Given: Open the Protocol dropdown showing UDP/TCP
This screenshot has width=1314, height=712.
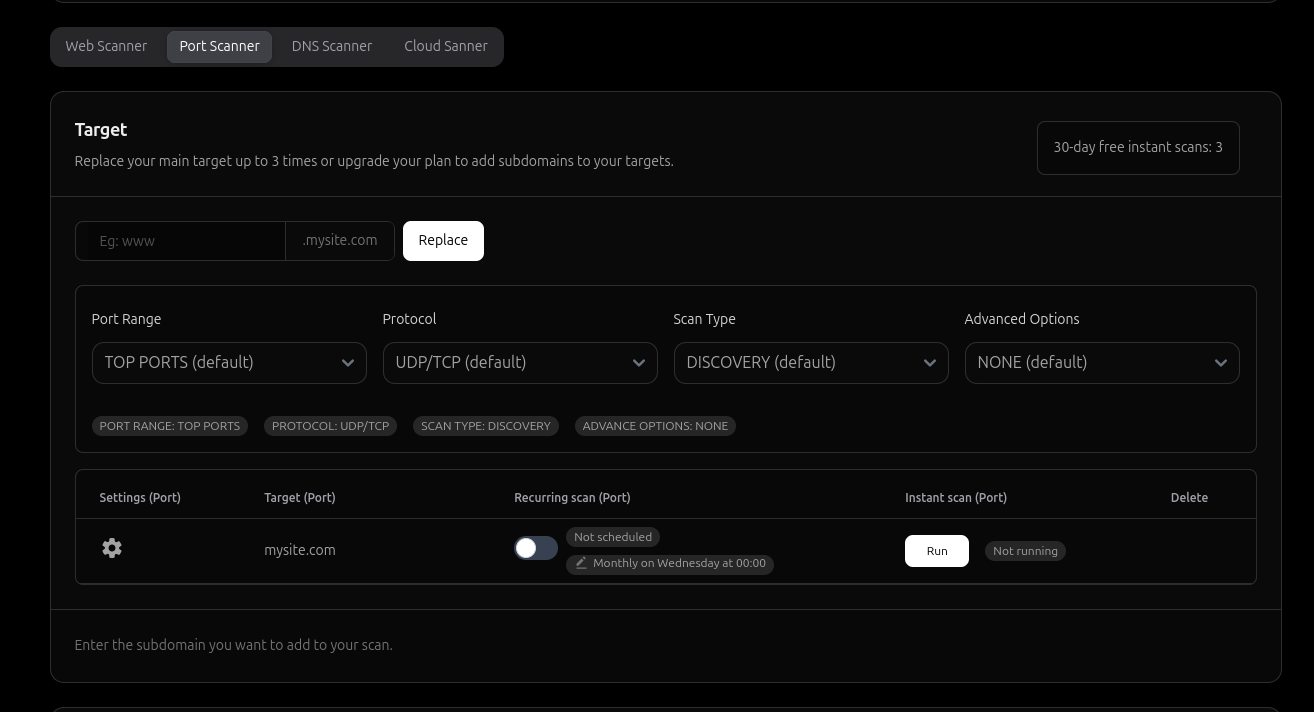Looking at the screenshot, I should pyautogui.click(x=520, y=362).
